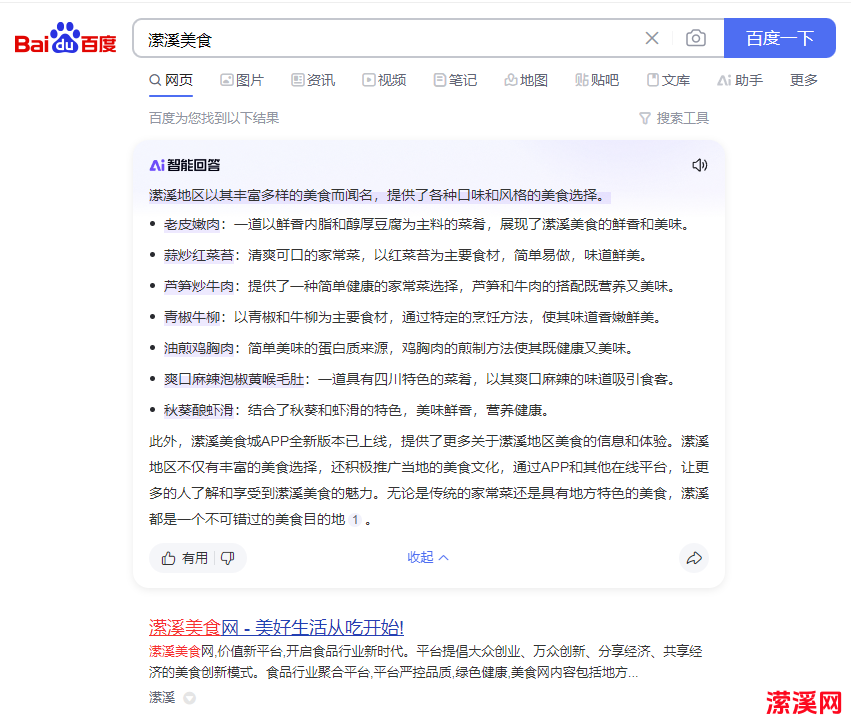Click the shield icon beside 潆溪 source

point(189,698)
